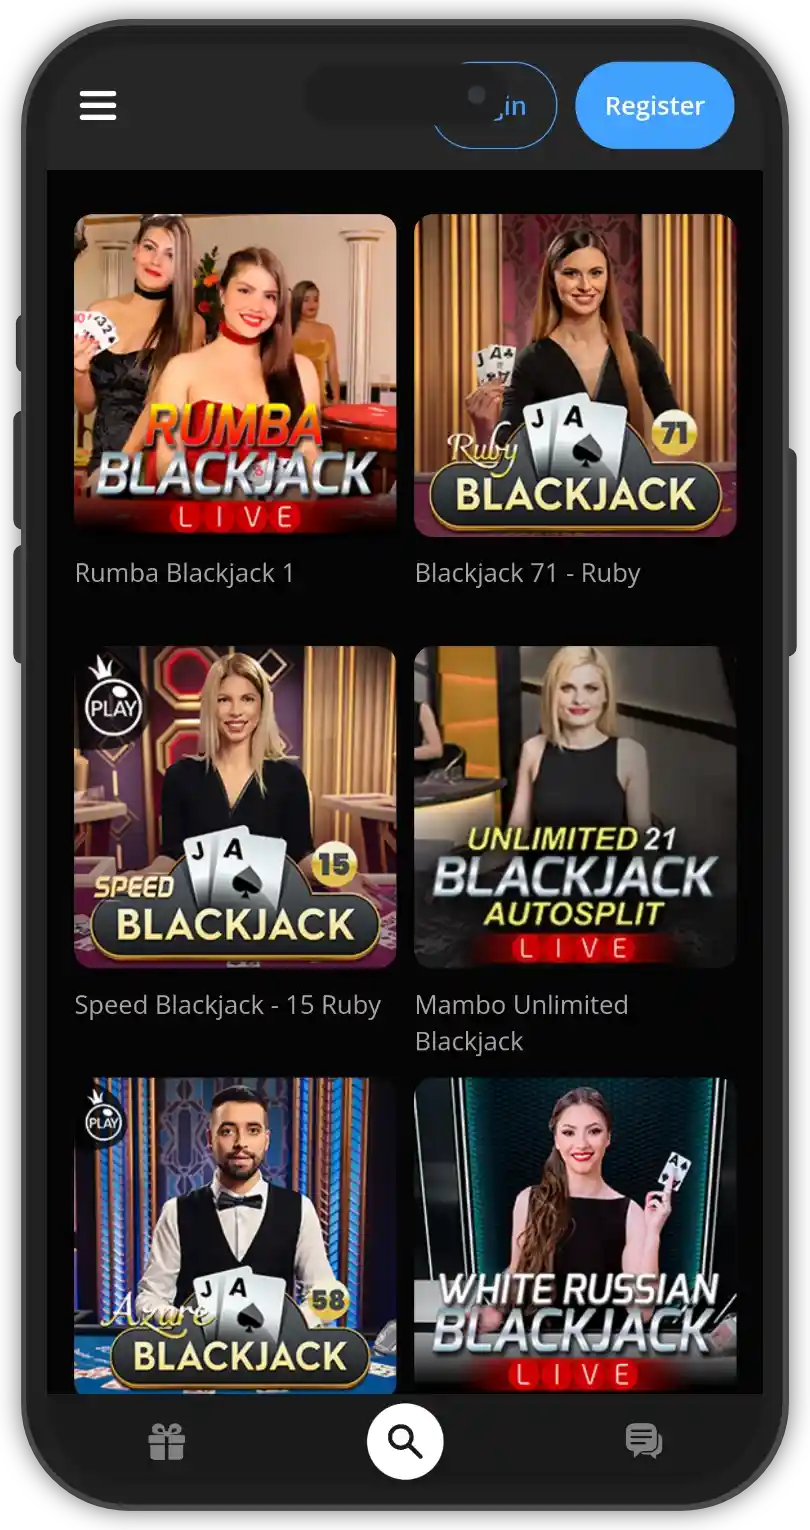Viewport: 810px width, 1530px height.
Task: Click the Login button
Action: pyautogui.click(x=494, y=105)
